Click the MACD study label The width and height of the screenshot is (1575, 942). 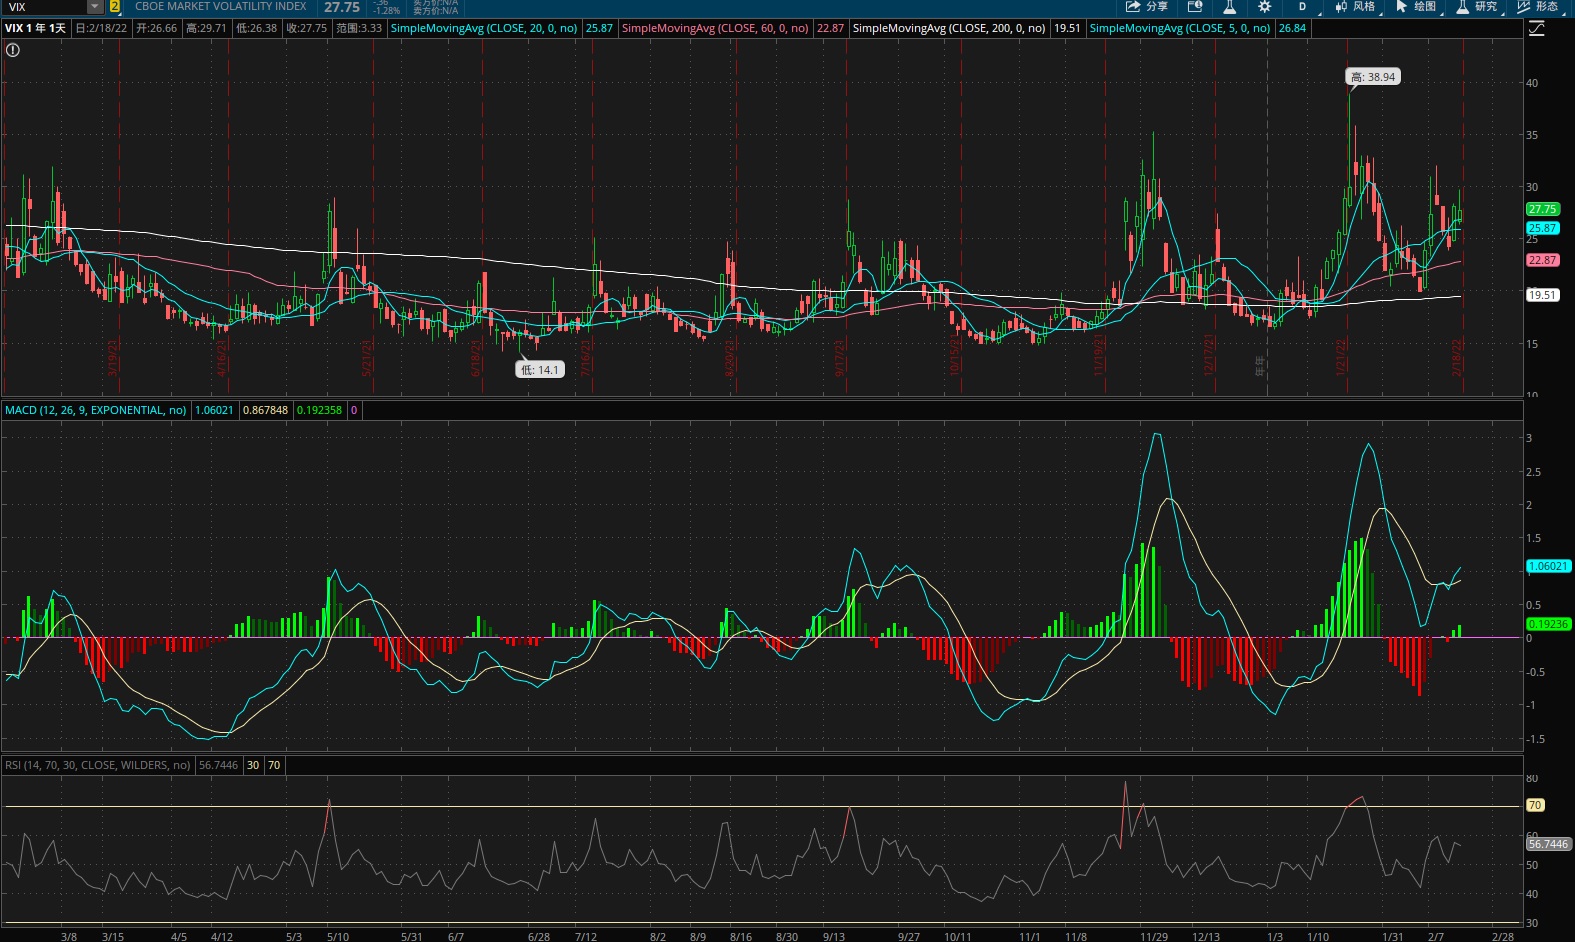pyautogui.click(x=96, y=410)
